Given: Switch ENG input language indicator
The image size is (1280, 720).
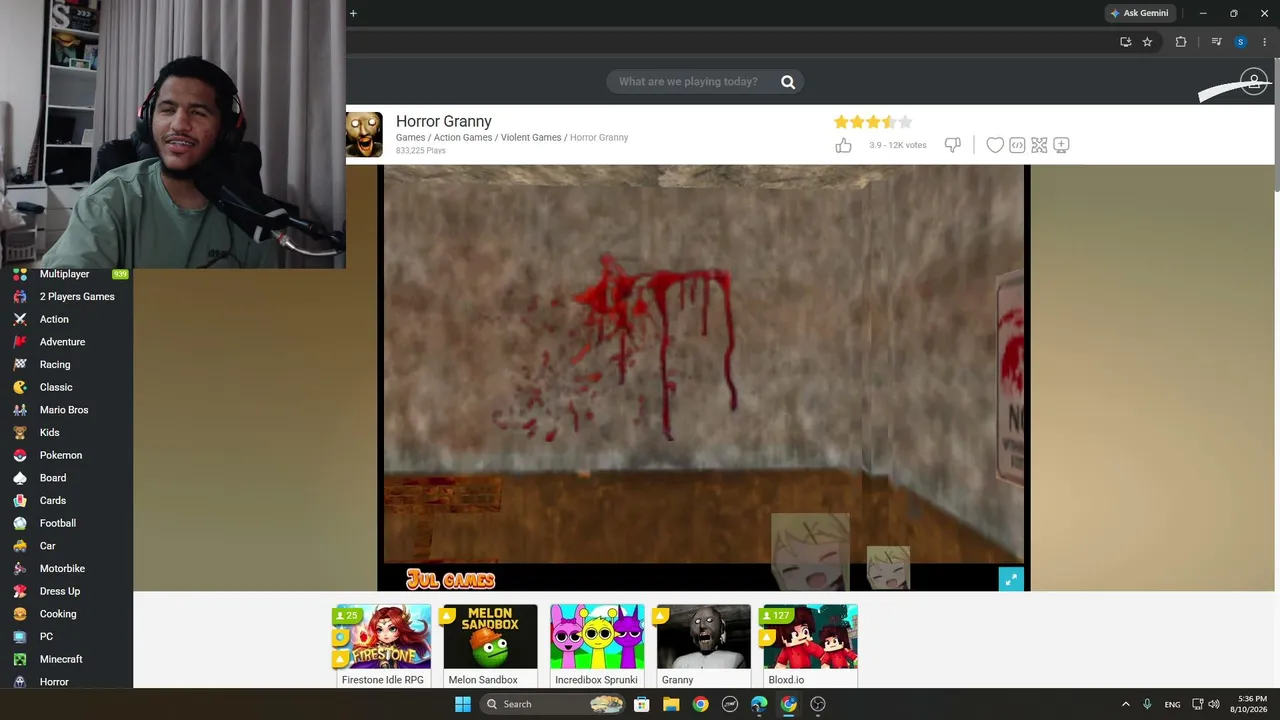Looking at the screenshot, I should (1172, 704).
